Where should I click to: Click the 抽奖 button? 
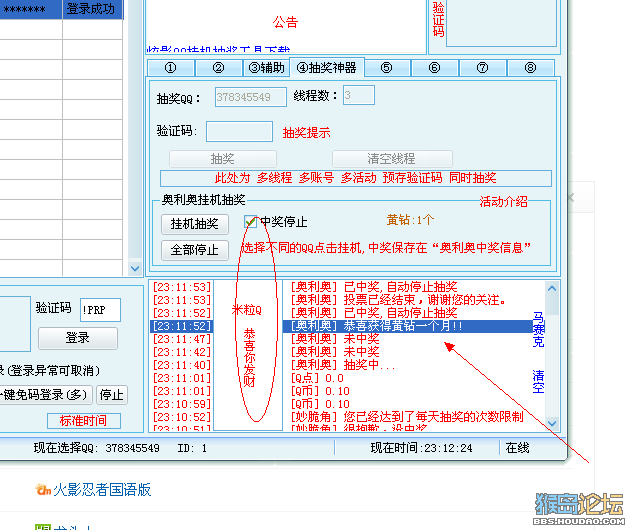223,159
